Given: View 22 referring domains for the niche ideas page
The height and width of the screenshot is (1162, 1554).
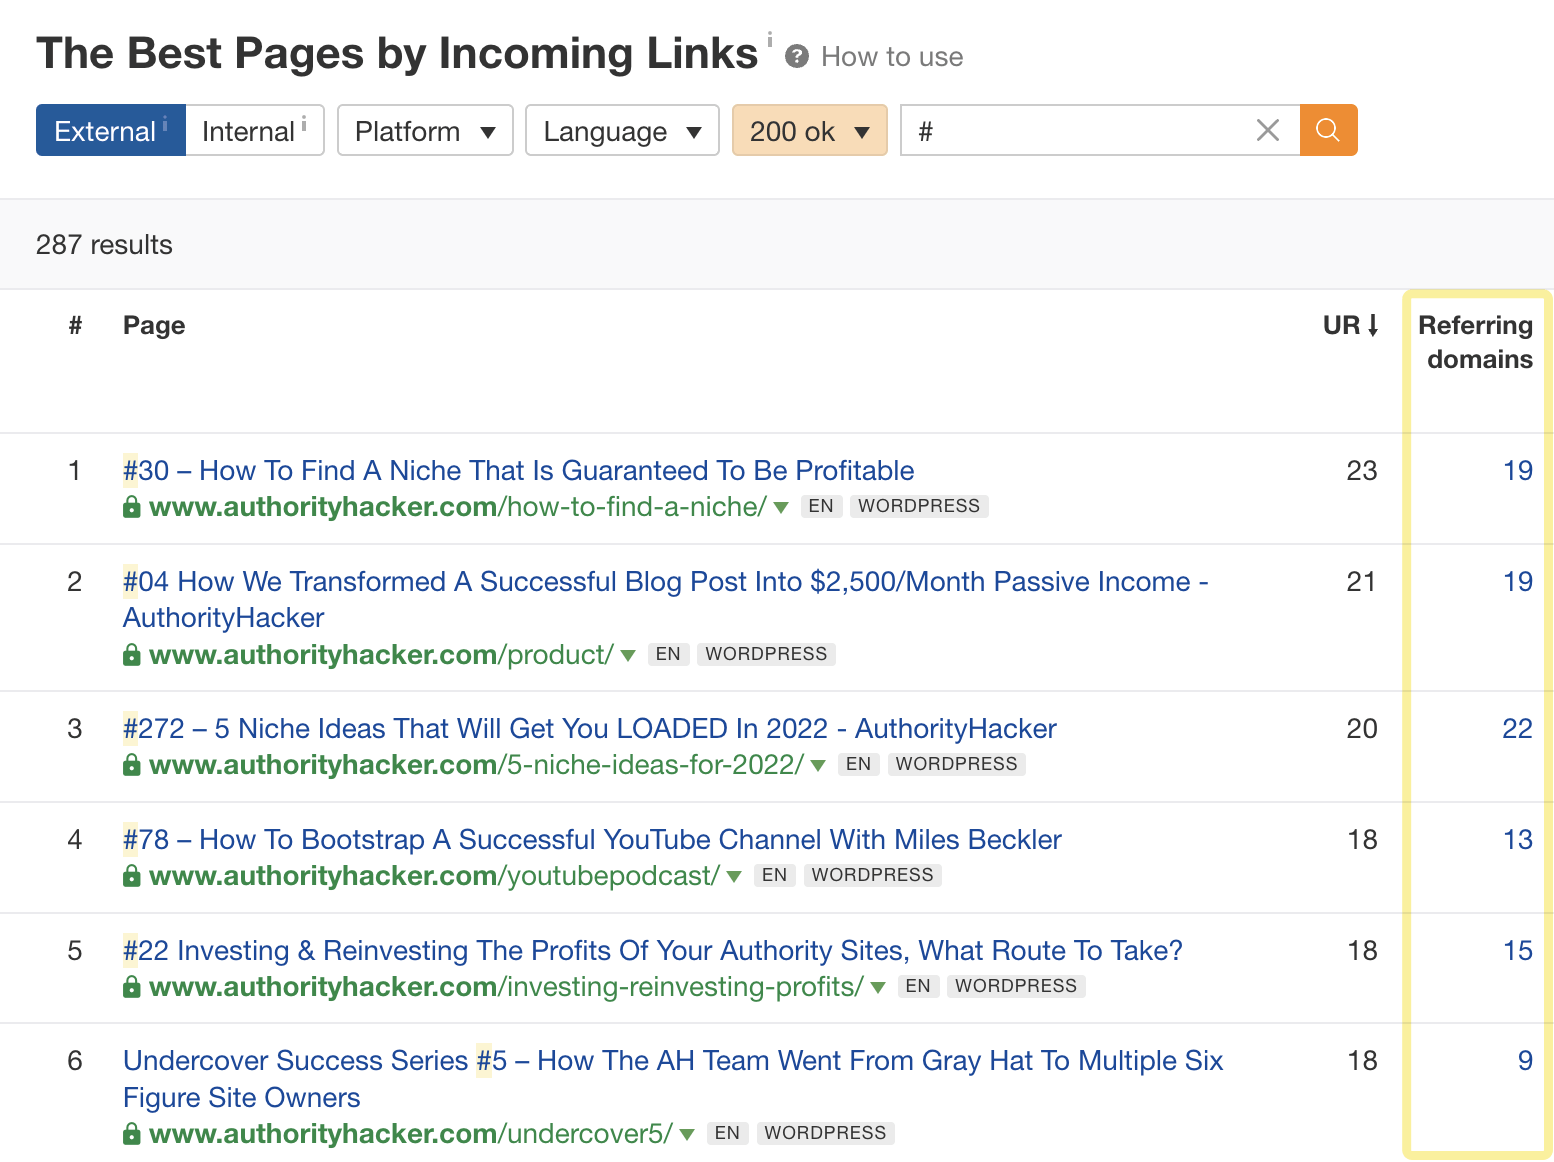Looking at the screenshot, I should click(1518, 728).
